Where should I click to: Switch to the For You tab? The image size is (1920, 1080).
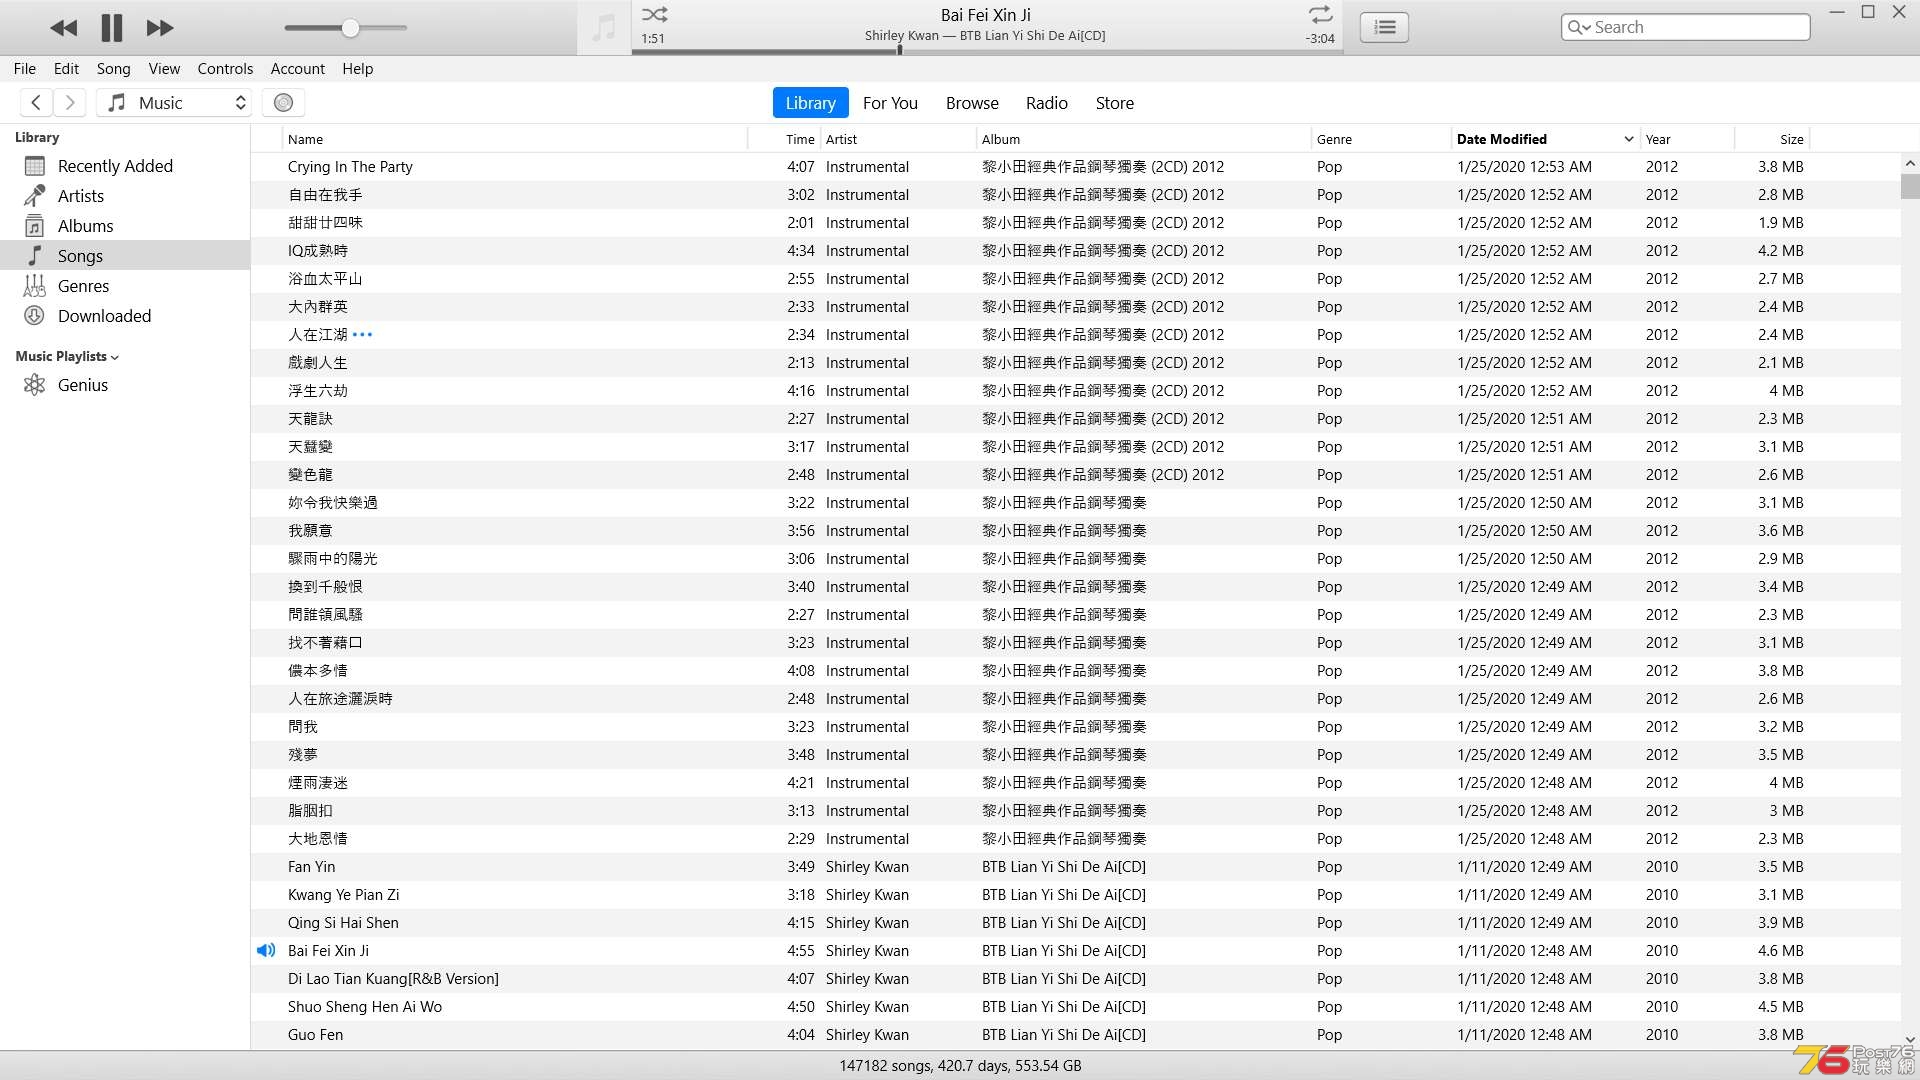pyautogui.click(x=890, y=103)
